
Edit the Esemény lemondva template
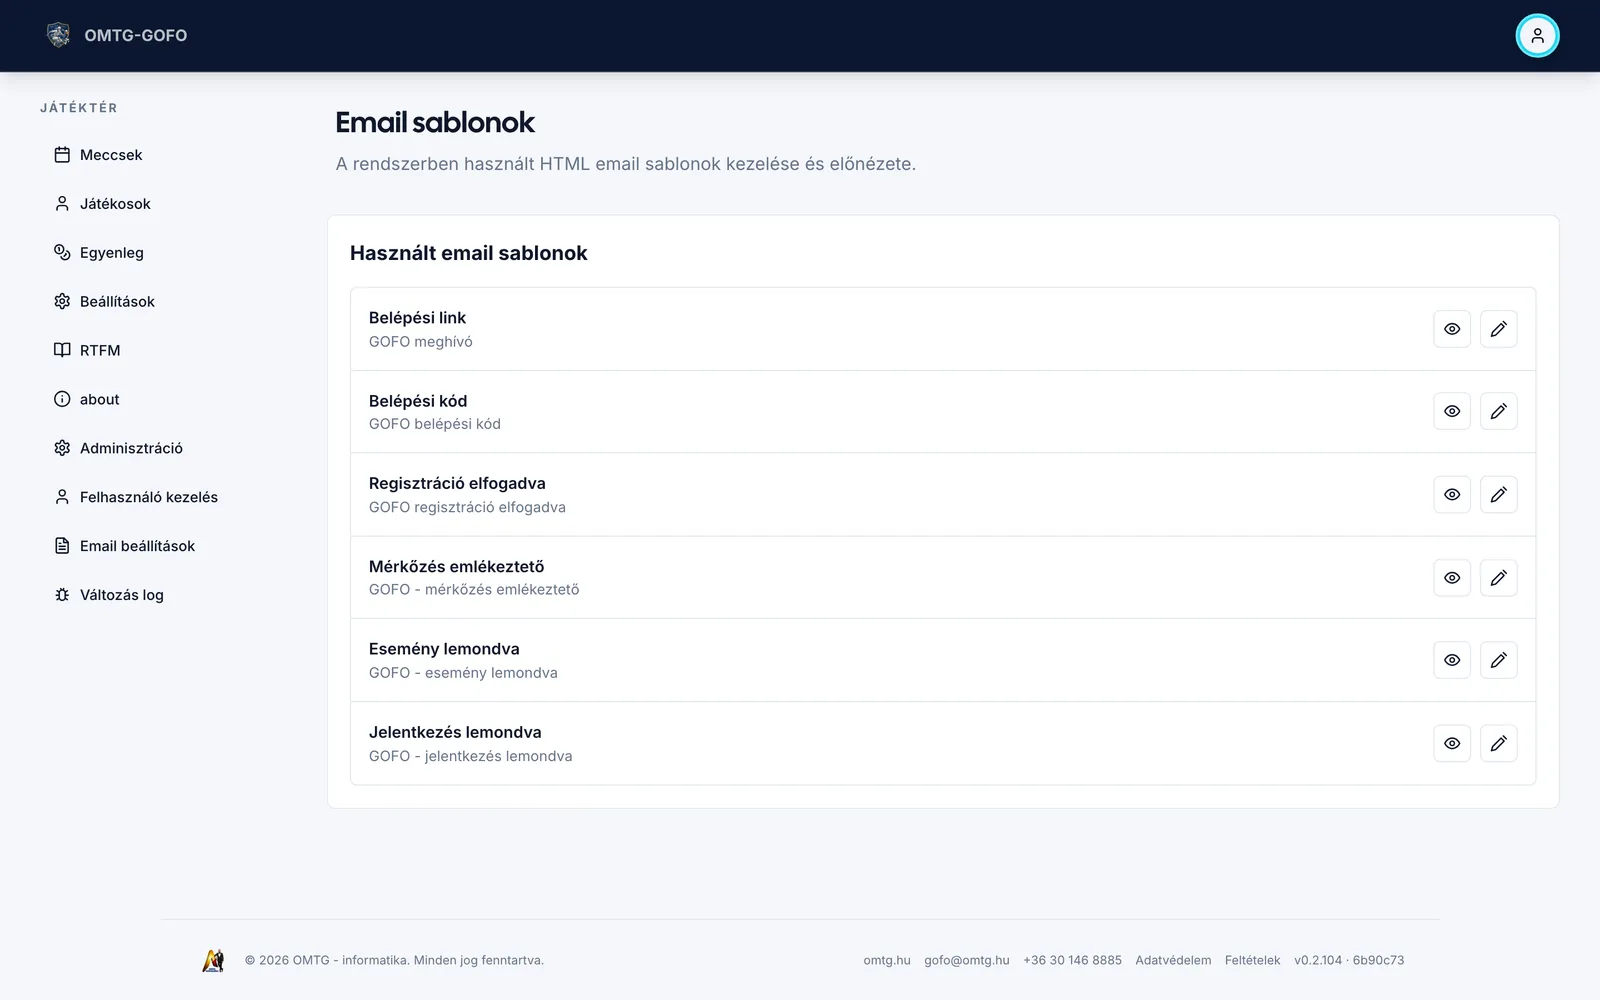click(1498, 660)
